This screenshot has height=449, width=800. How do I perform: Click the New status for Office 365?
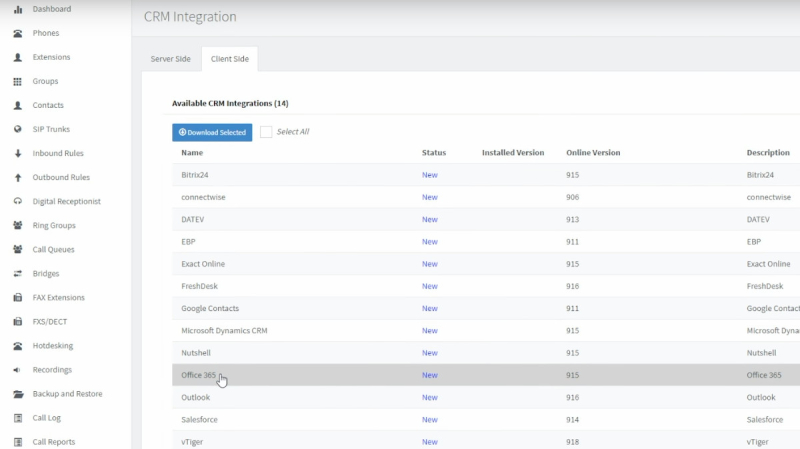click(430, 375)
